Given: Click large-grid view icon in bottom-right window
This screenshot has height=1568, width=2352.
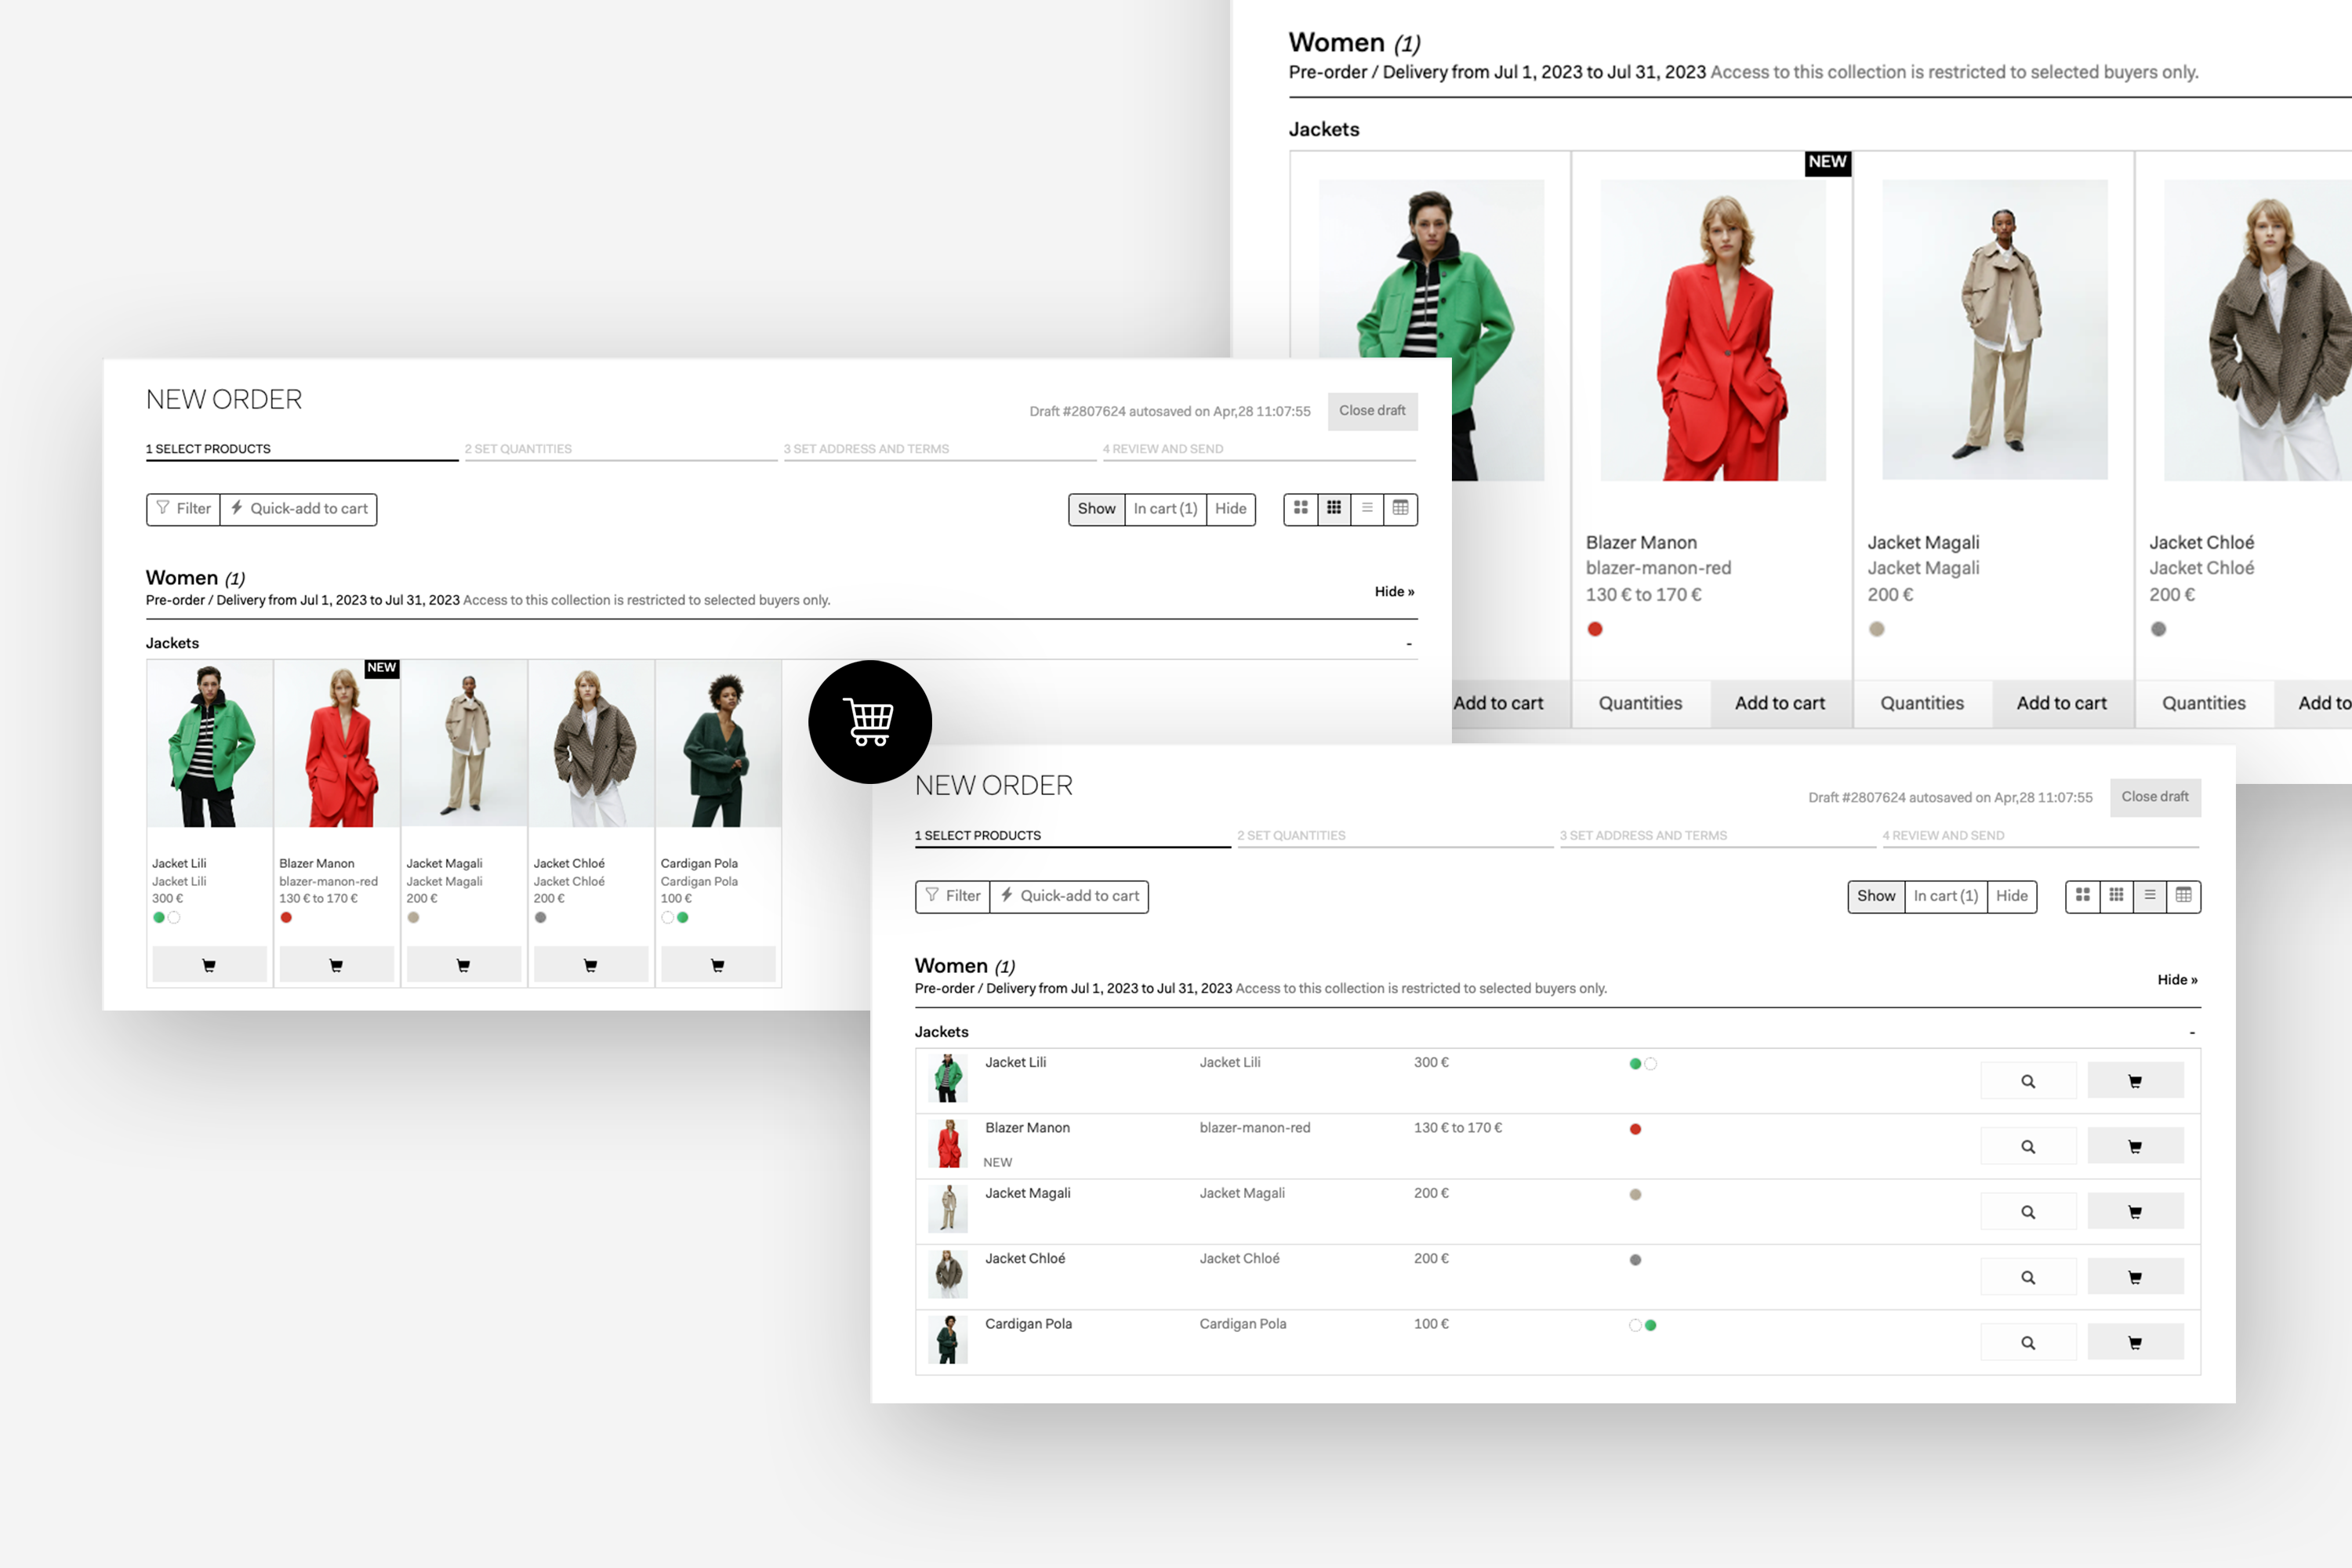Looking at the screenshot, I should (x=2082, y=896).
